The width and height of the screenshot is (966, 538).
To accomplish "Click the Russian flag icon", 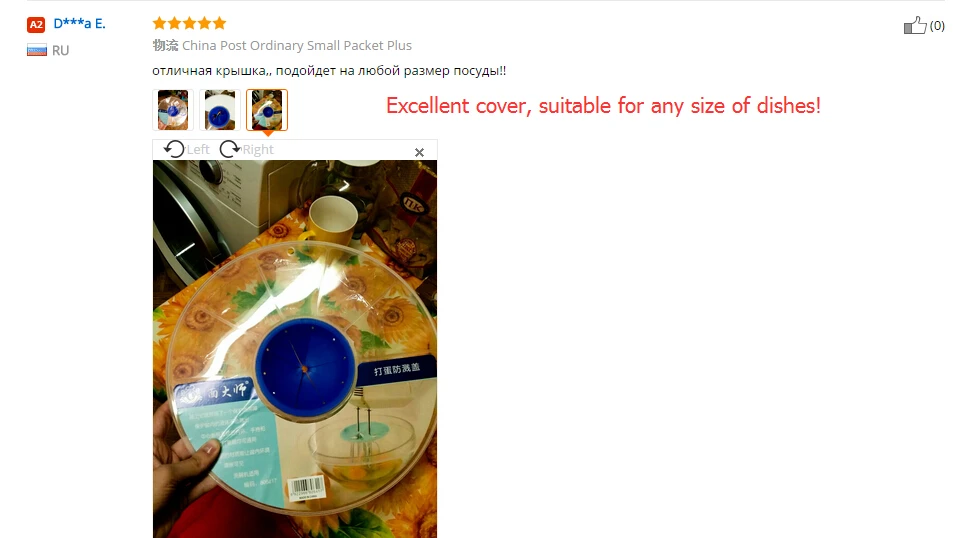I will coord(37,51).
